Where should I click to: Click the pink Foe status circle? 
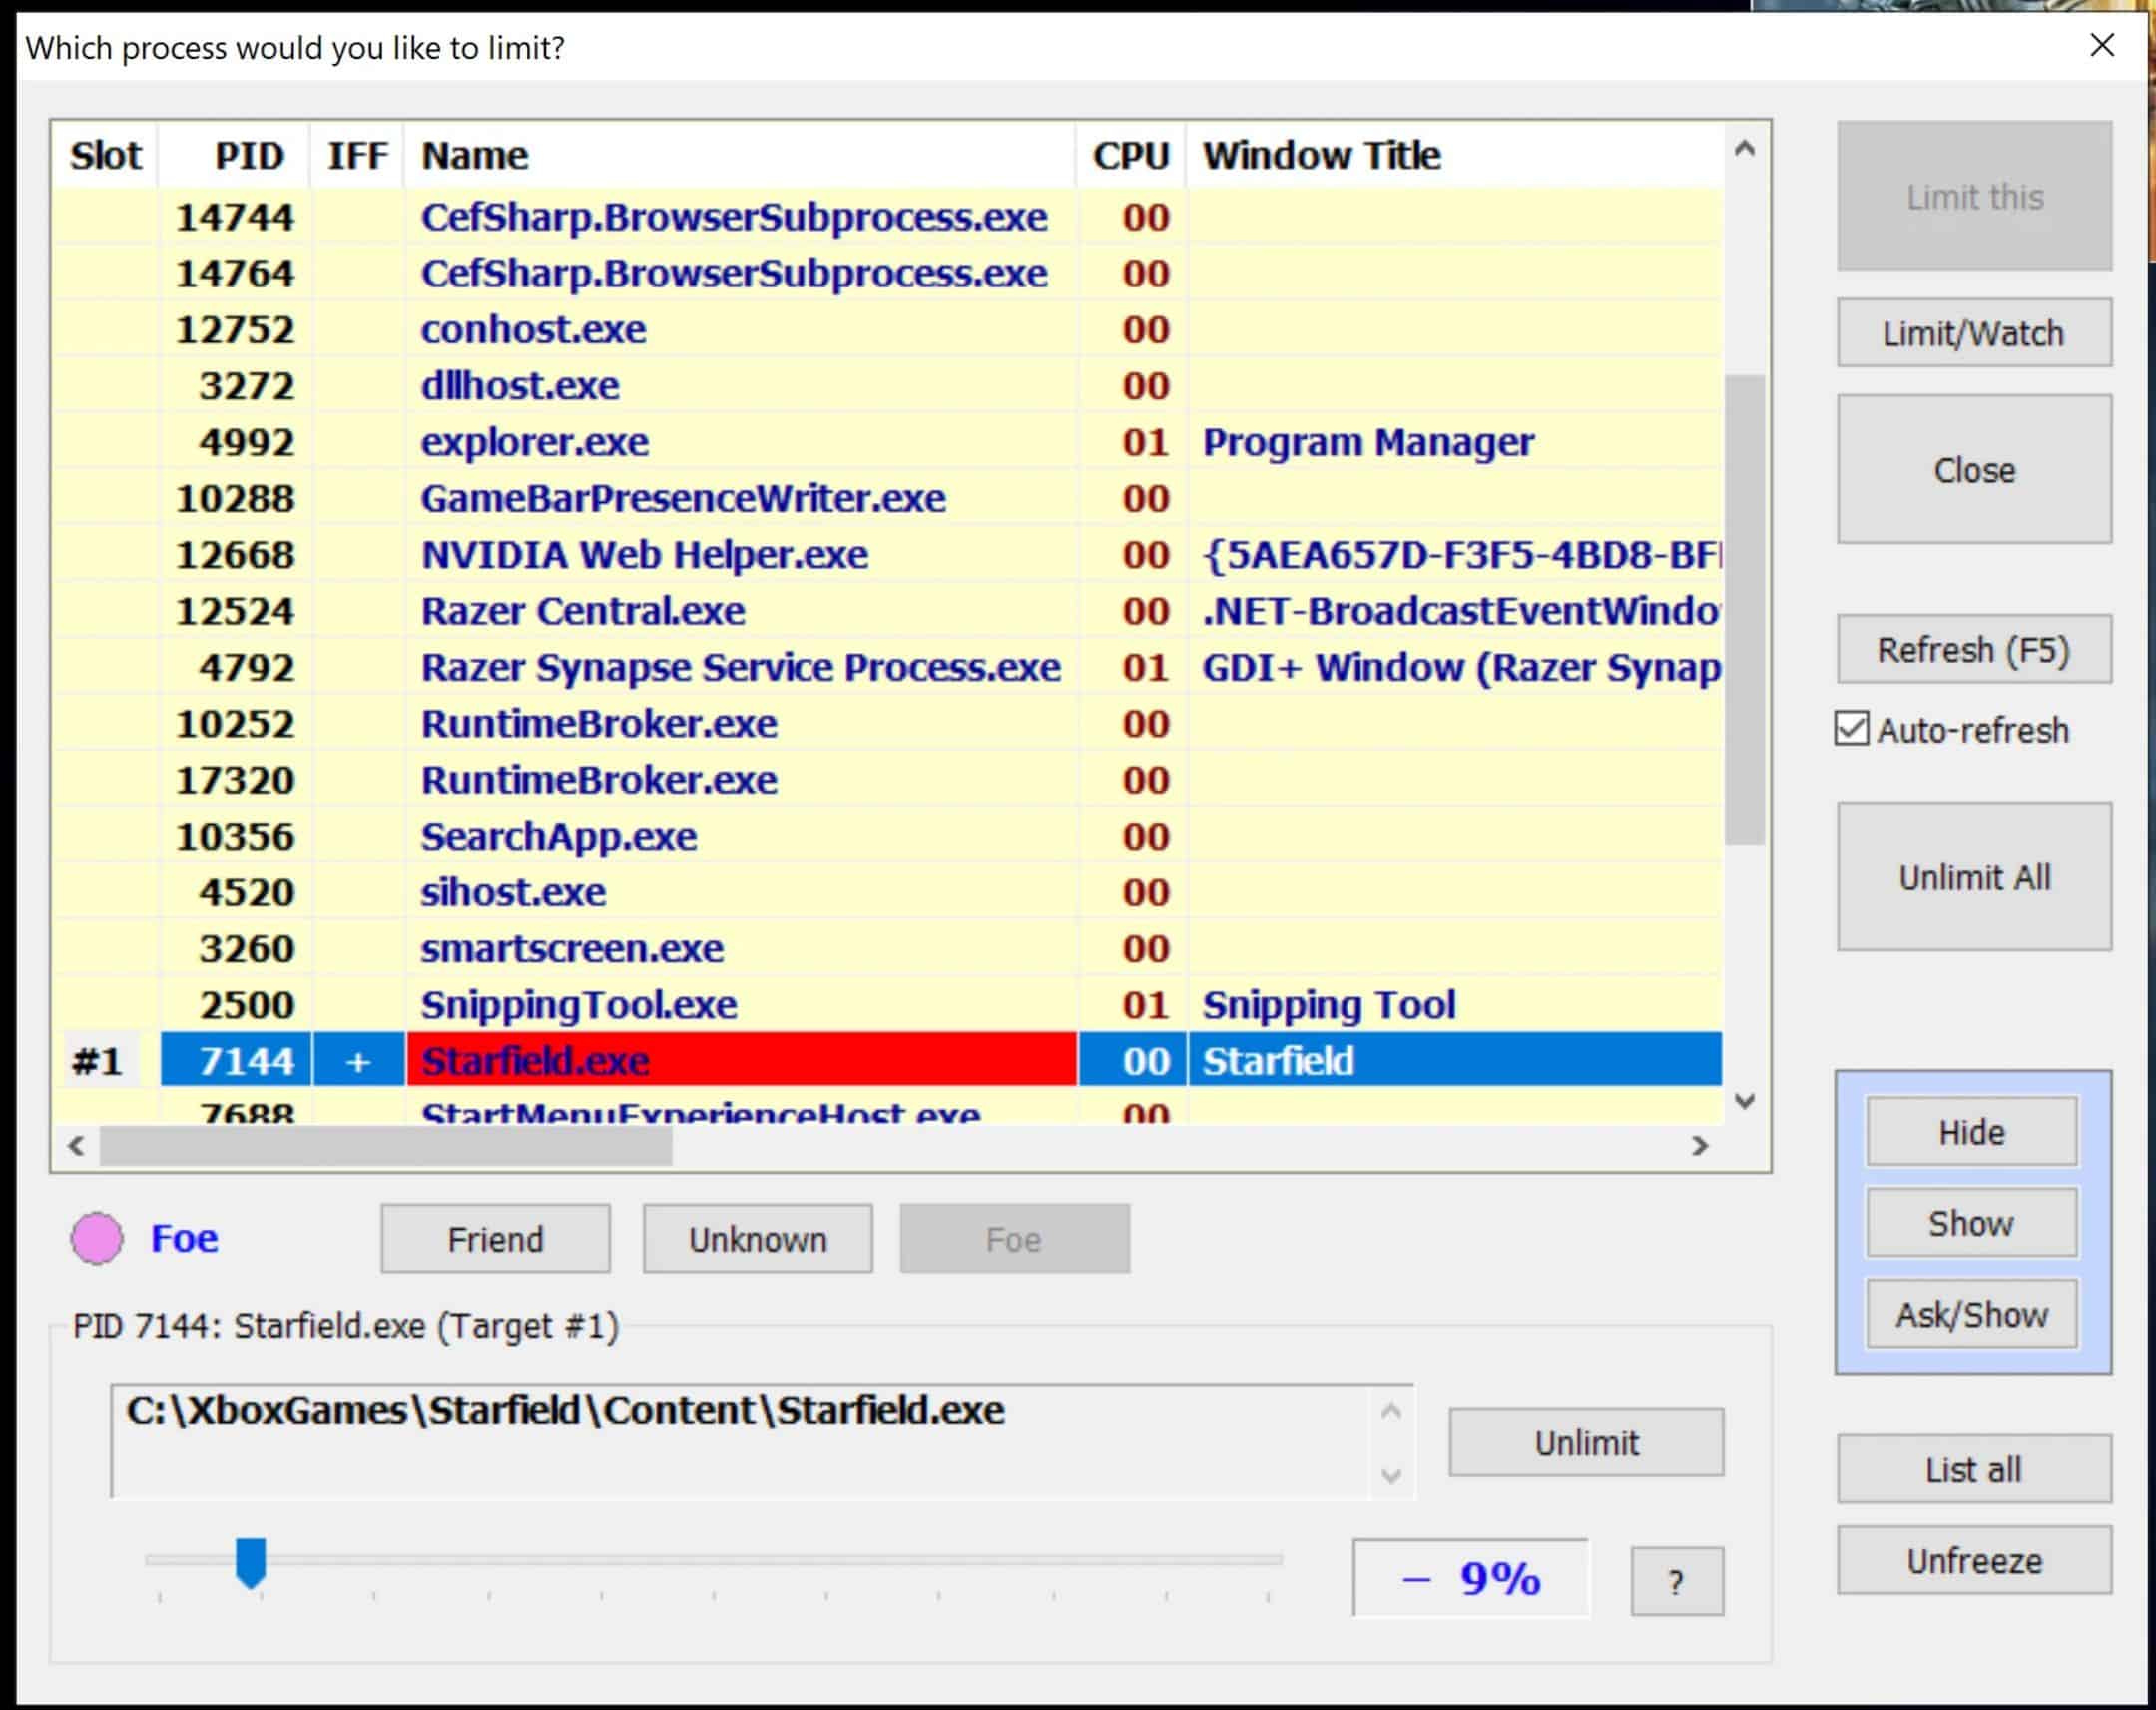[x=97, y=1238]
